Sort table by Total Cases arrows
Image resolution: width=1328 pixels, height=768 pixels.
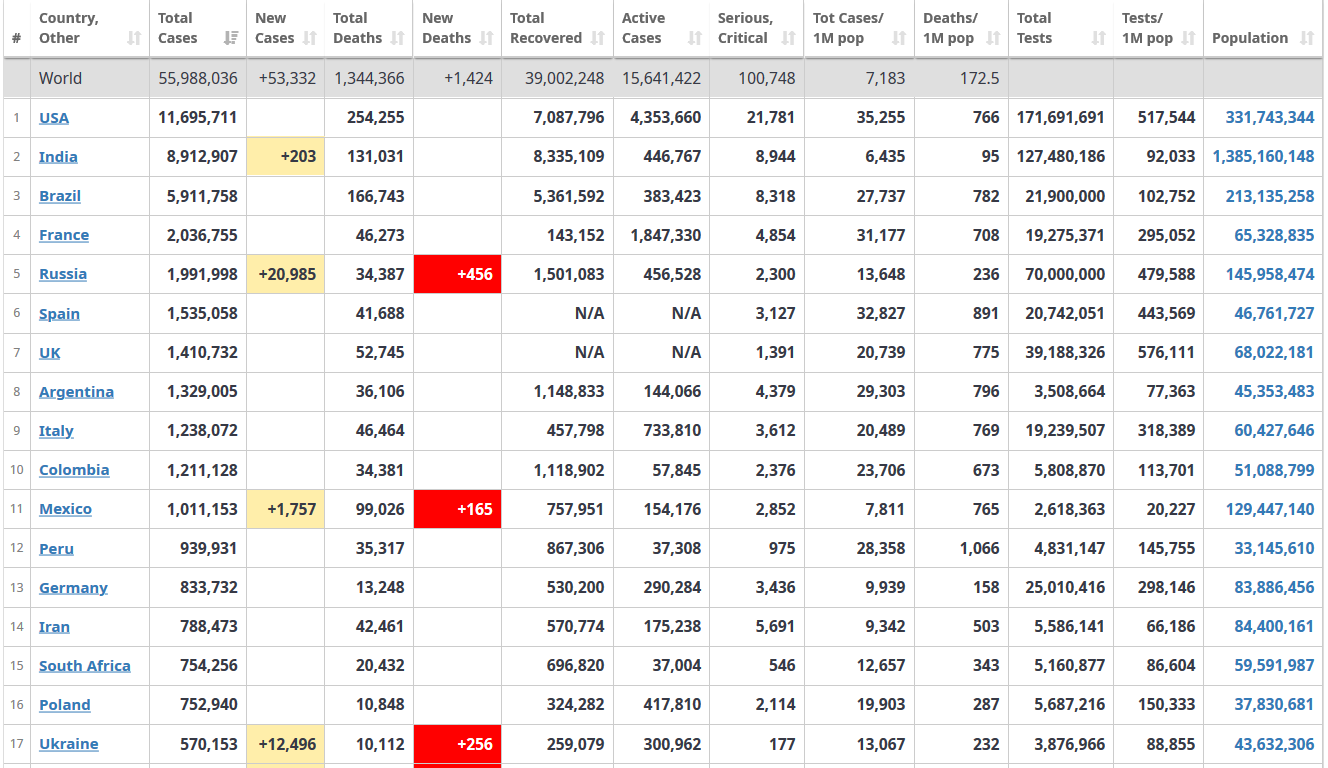(x=231, y=38)
